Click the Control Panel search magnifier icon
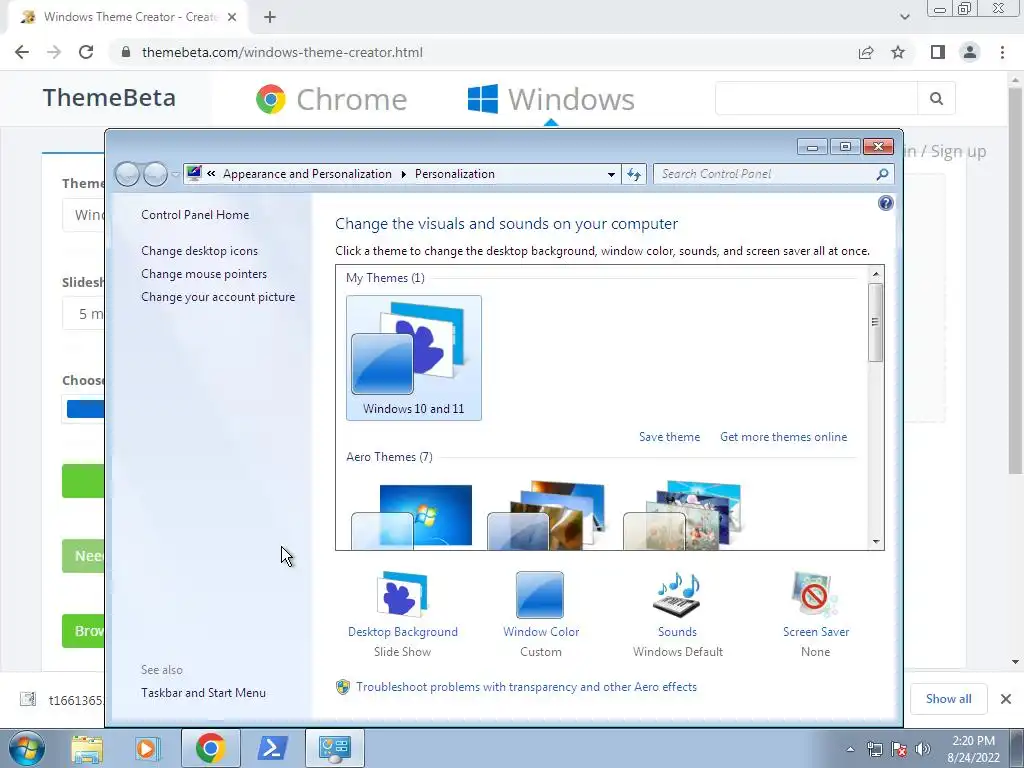 (882, 174)
